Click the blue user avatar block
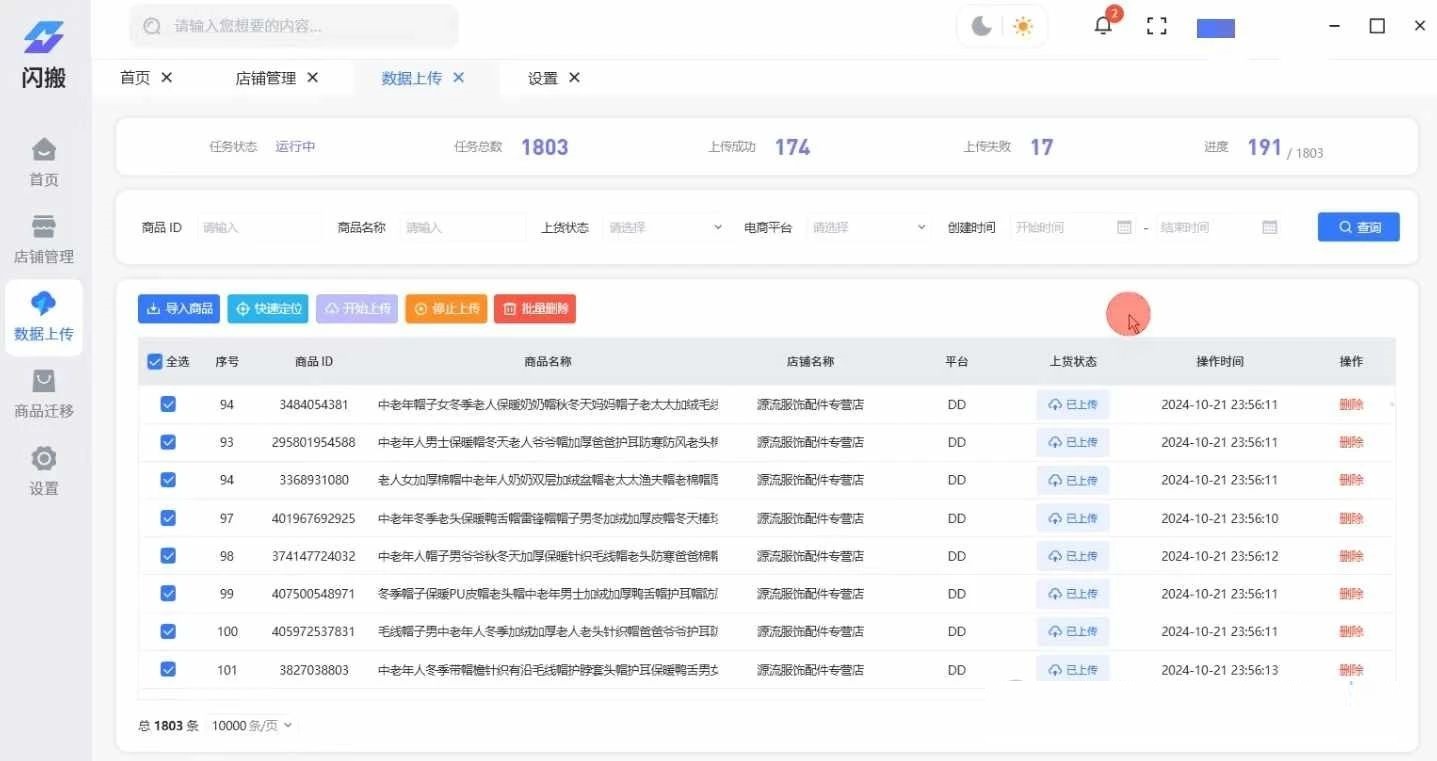 [x=1216, y=28]
